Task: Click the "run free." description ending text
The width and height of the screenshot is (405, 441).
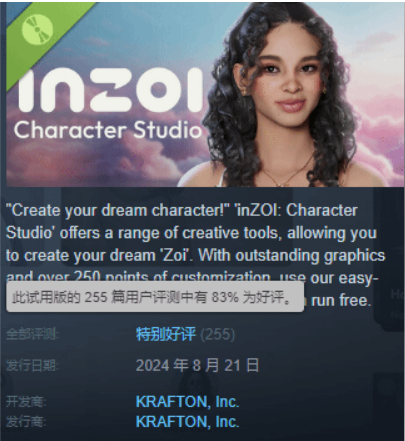Action: [x=341, y=300]
